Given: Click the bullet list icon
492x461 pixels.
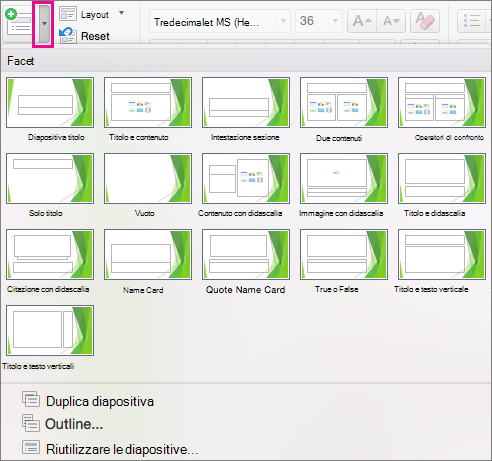Looking at the screenshot, I should [x=472, y=21].
